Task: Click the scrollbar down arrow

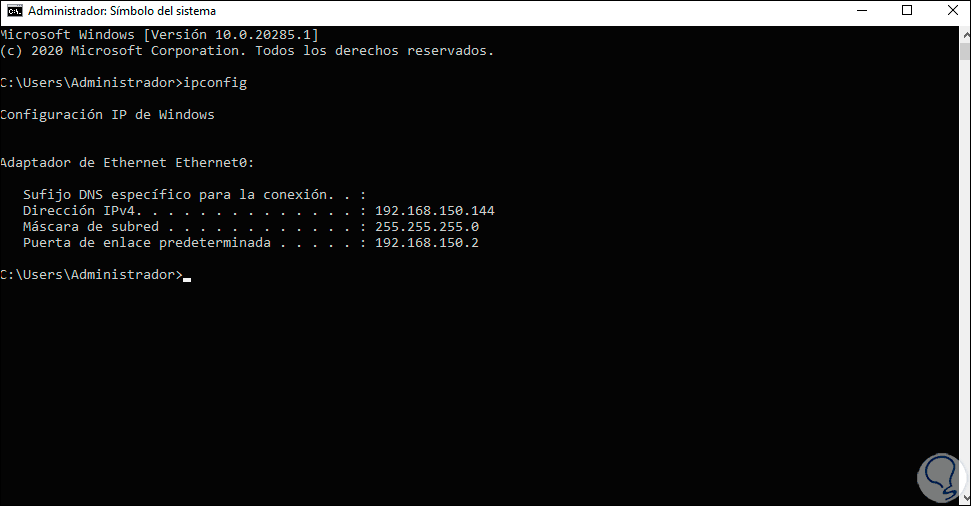Action: (965, 499)
